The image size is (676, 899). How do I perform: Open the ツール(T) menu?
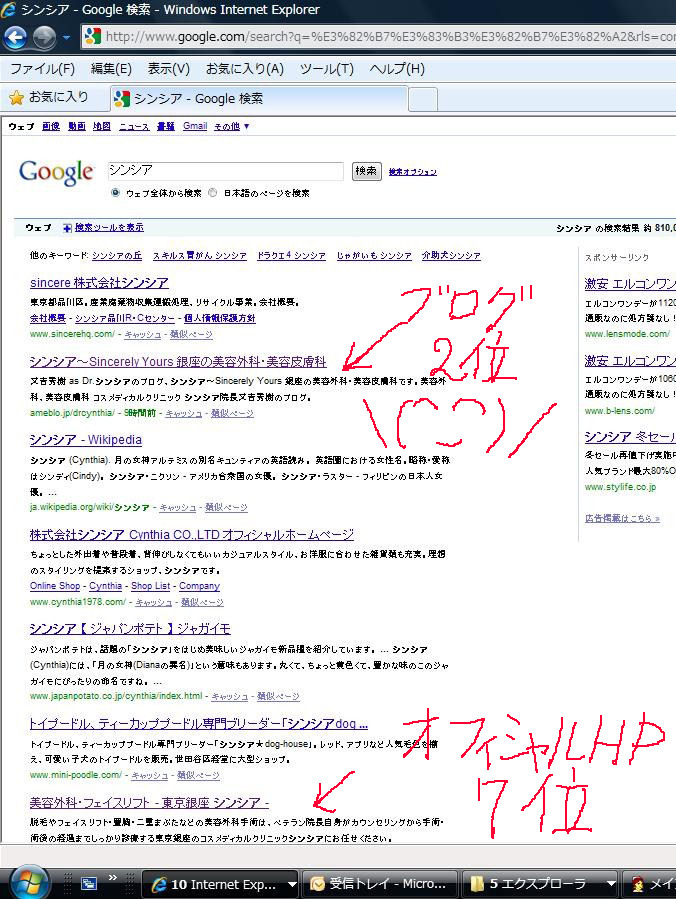pyautogui.click(x=327, y=69)
